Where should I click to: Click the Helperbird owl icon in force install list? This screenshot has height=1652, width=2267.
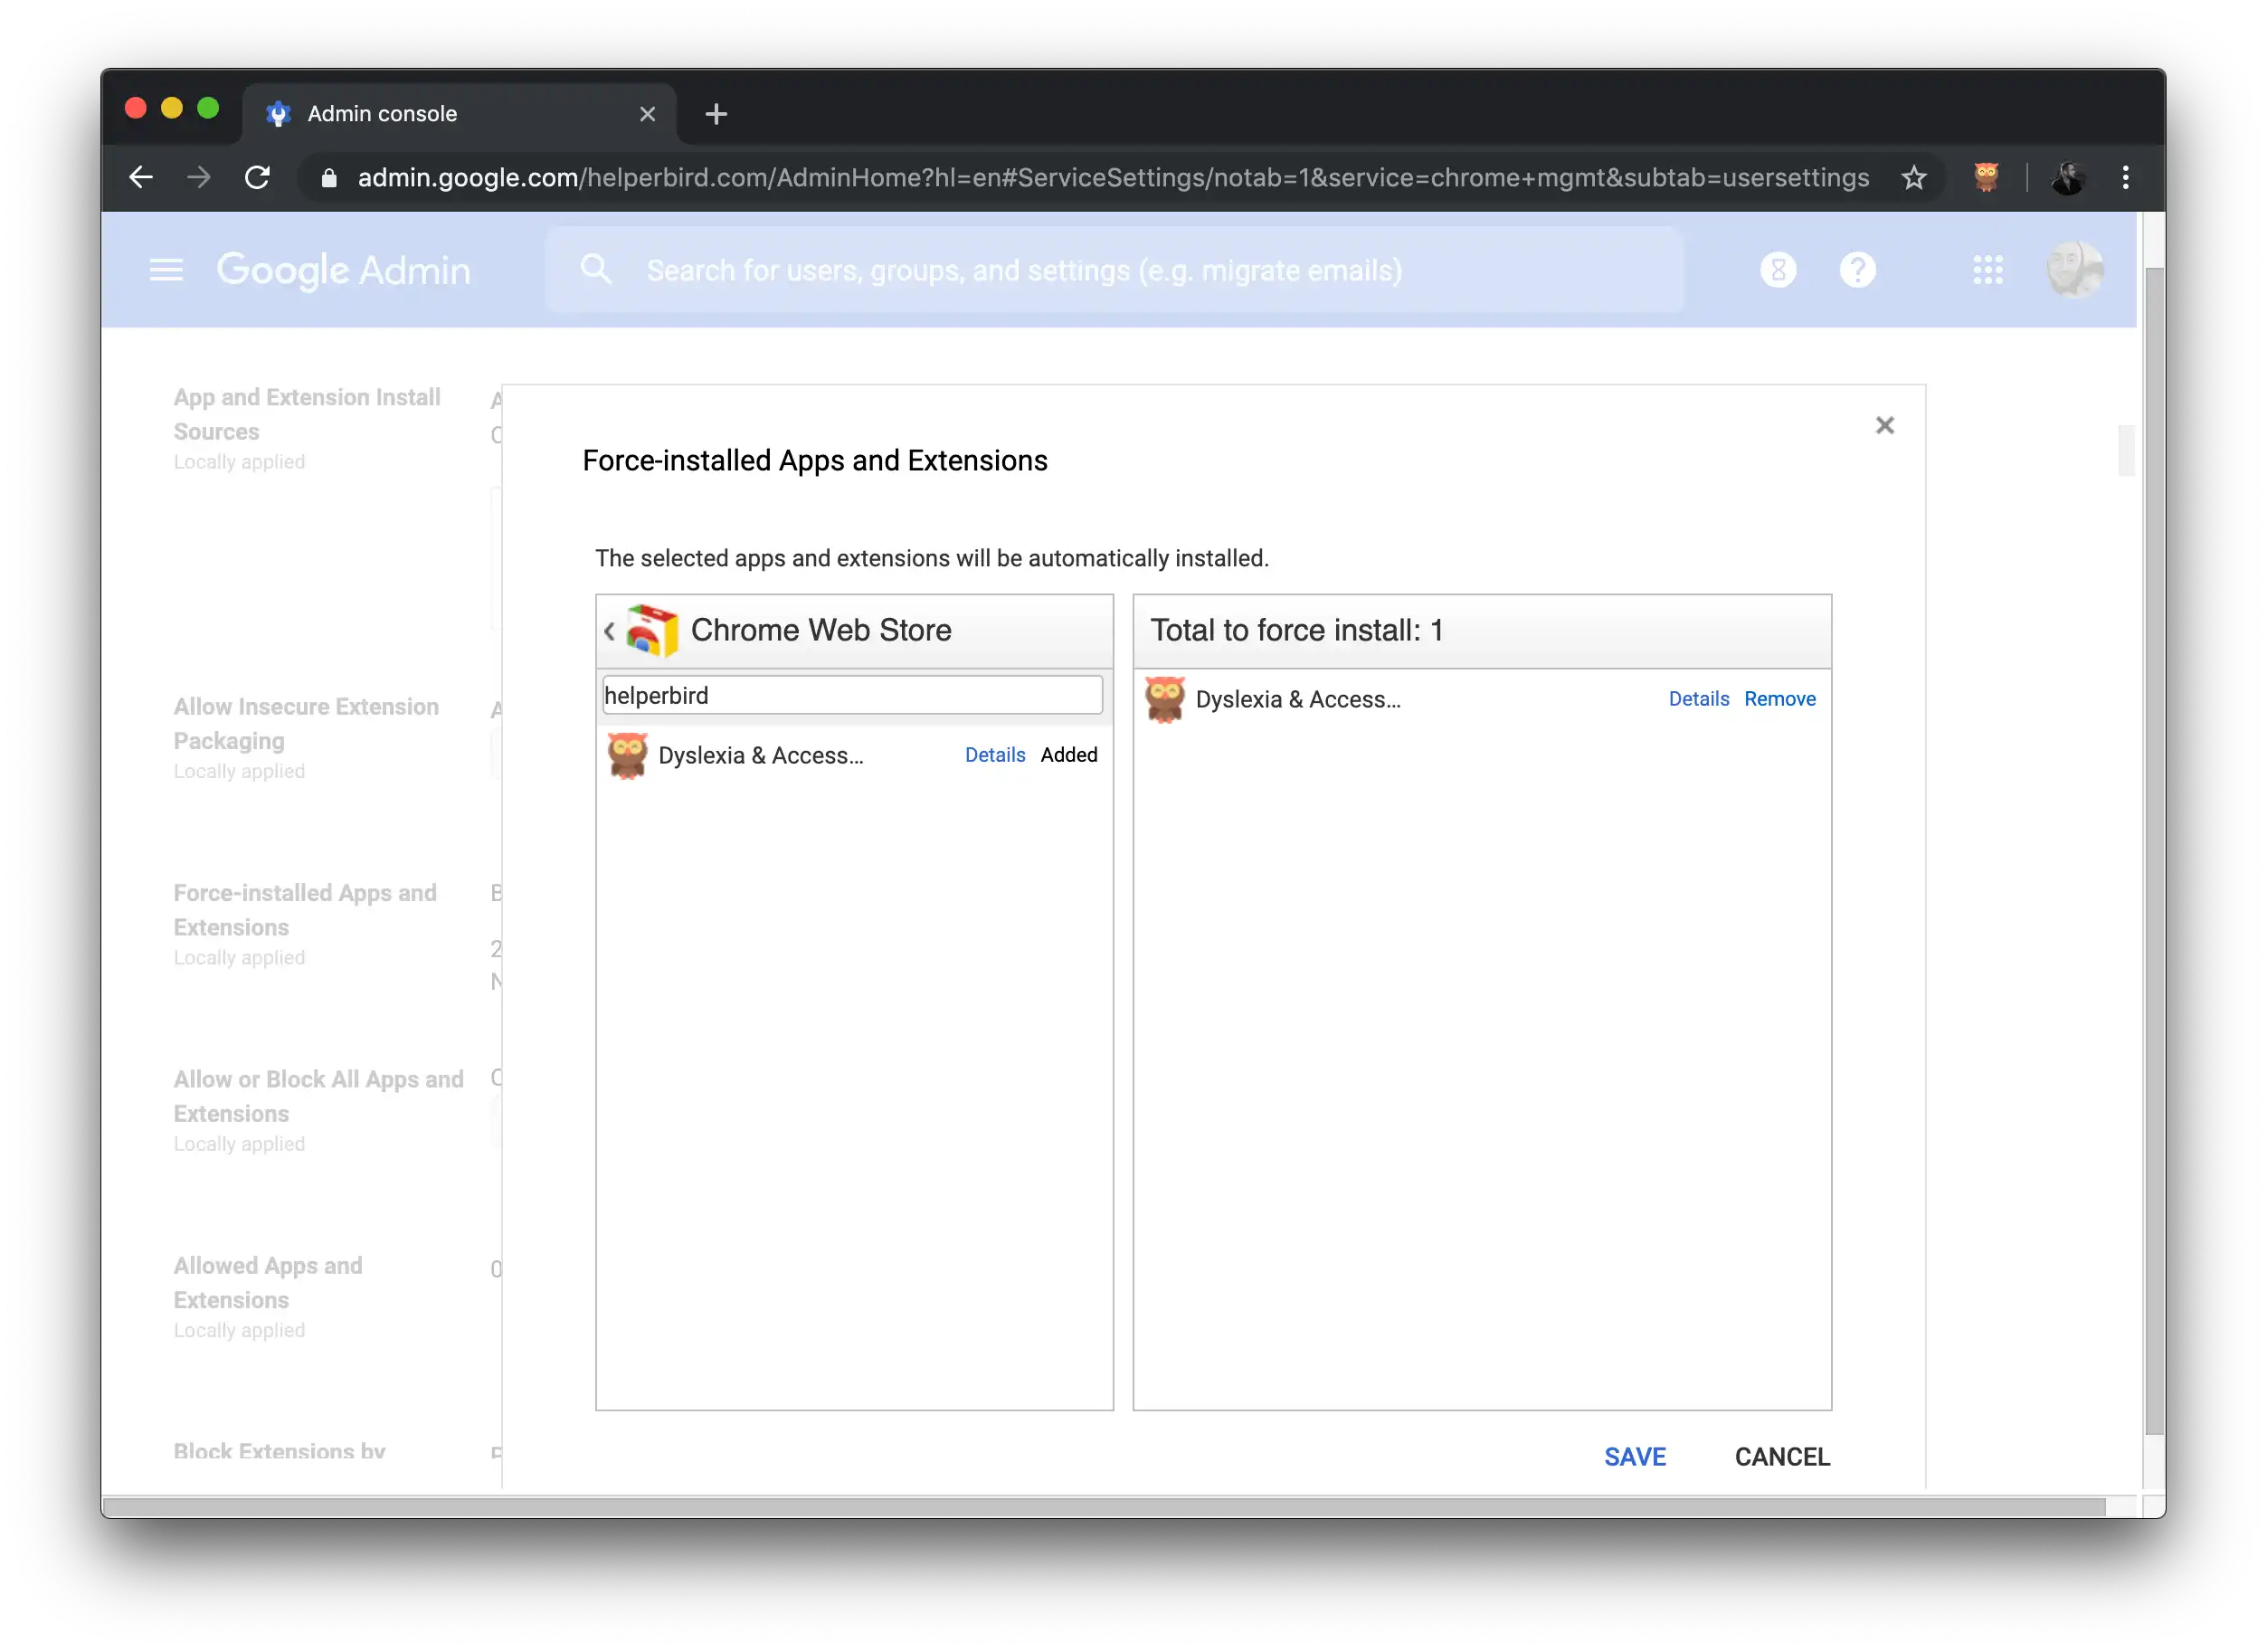pyautogui.click(x=1163, y=698)
